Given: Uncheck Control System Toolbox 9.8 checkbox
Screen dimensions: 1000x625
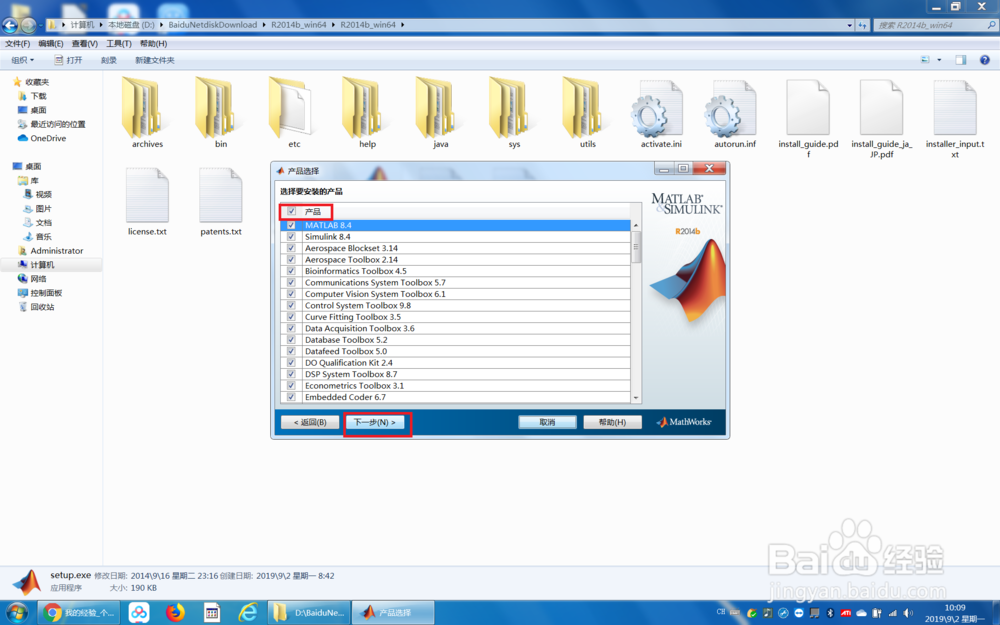Looking at the screenshot, I should coord(291,305).
